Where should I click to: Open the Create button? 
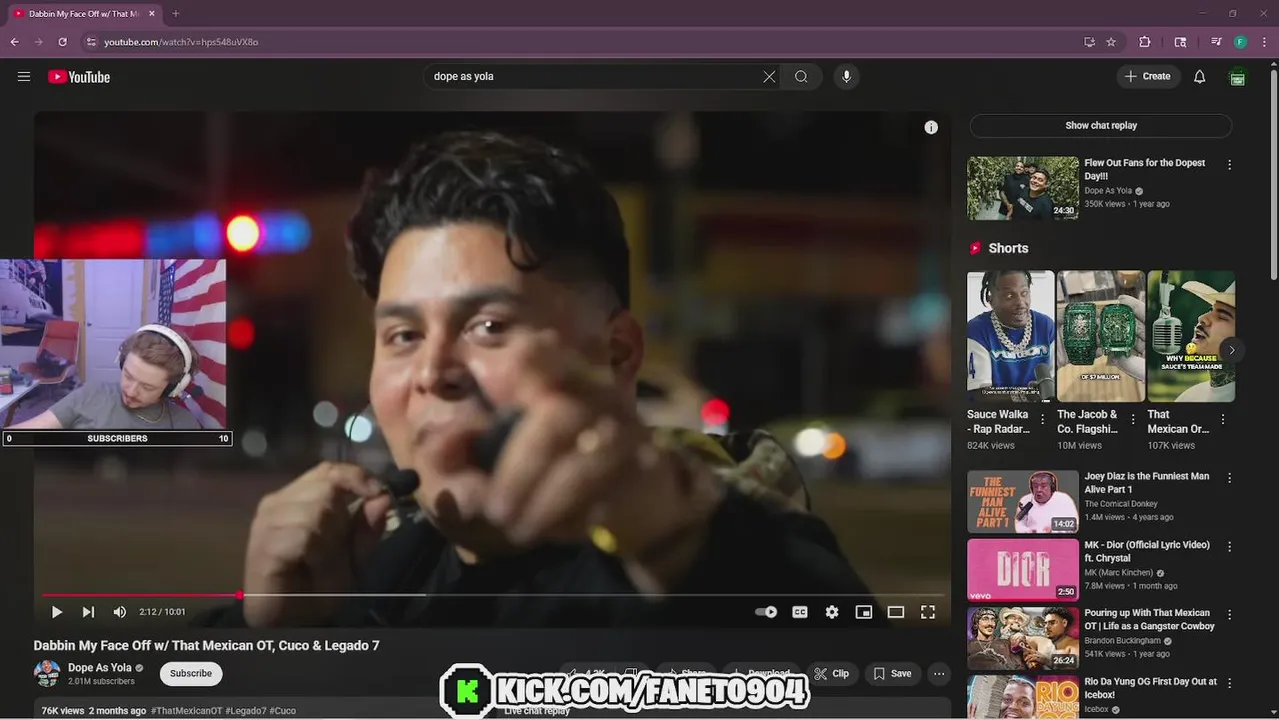pos(1148,76)
